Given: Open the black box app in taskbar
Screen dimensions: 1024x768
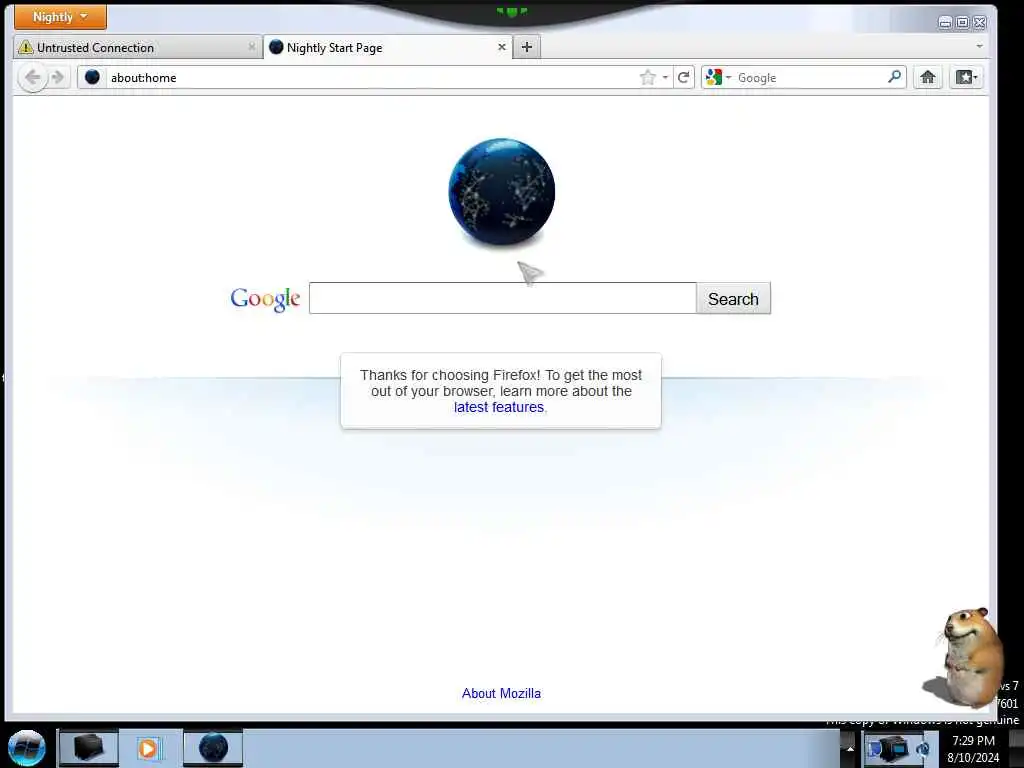Looking at the screenshot, I should pyautogui.click(x=89, y=748).
